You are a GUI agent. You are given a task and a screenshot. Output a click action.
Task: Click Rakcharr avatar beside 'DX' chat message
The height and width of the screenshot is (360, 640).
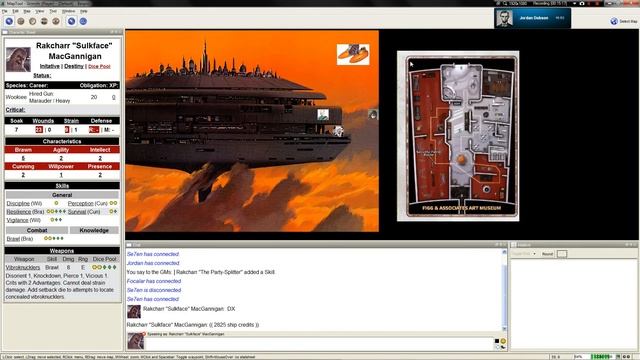pos(134,311)
